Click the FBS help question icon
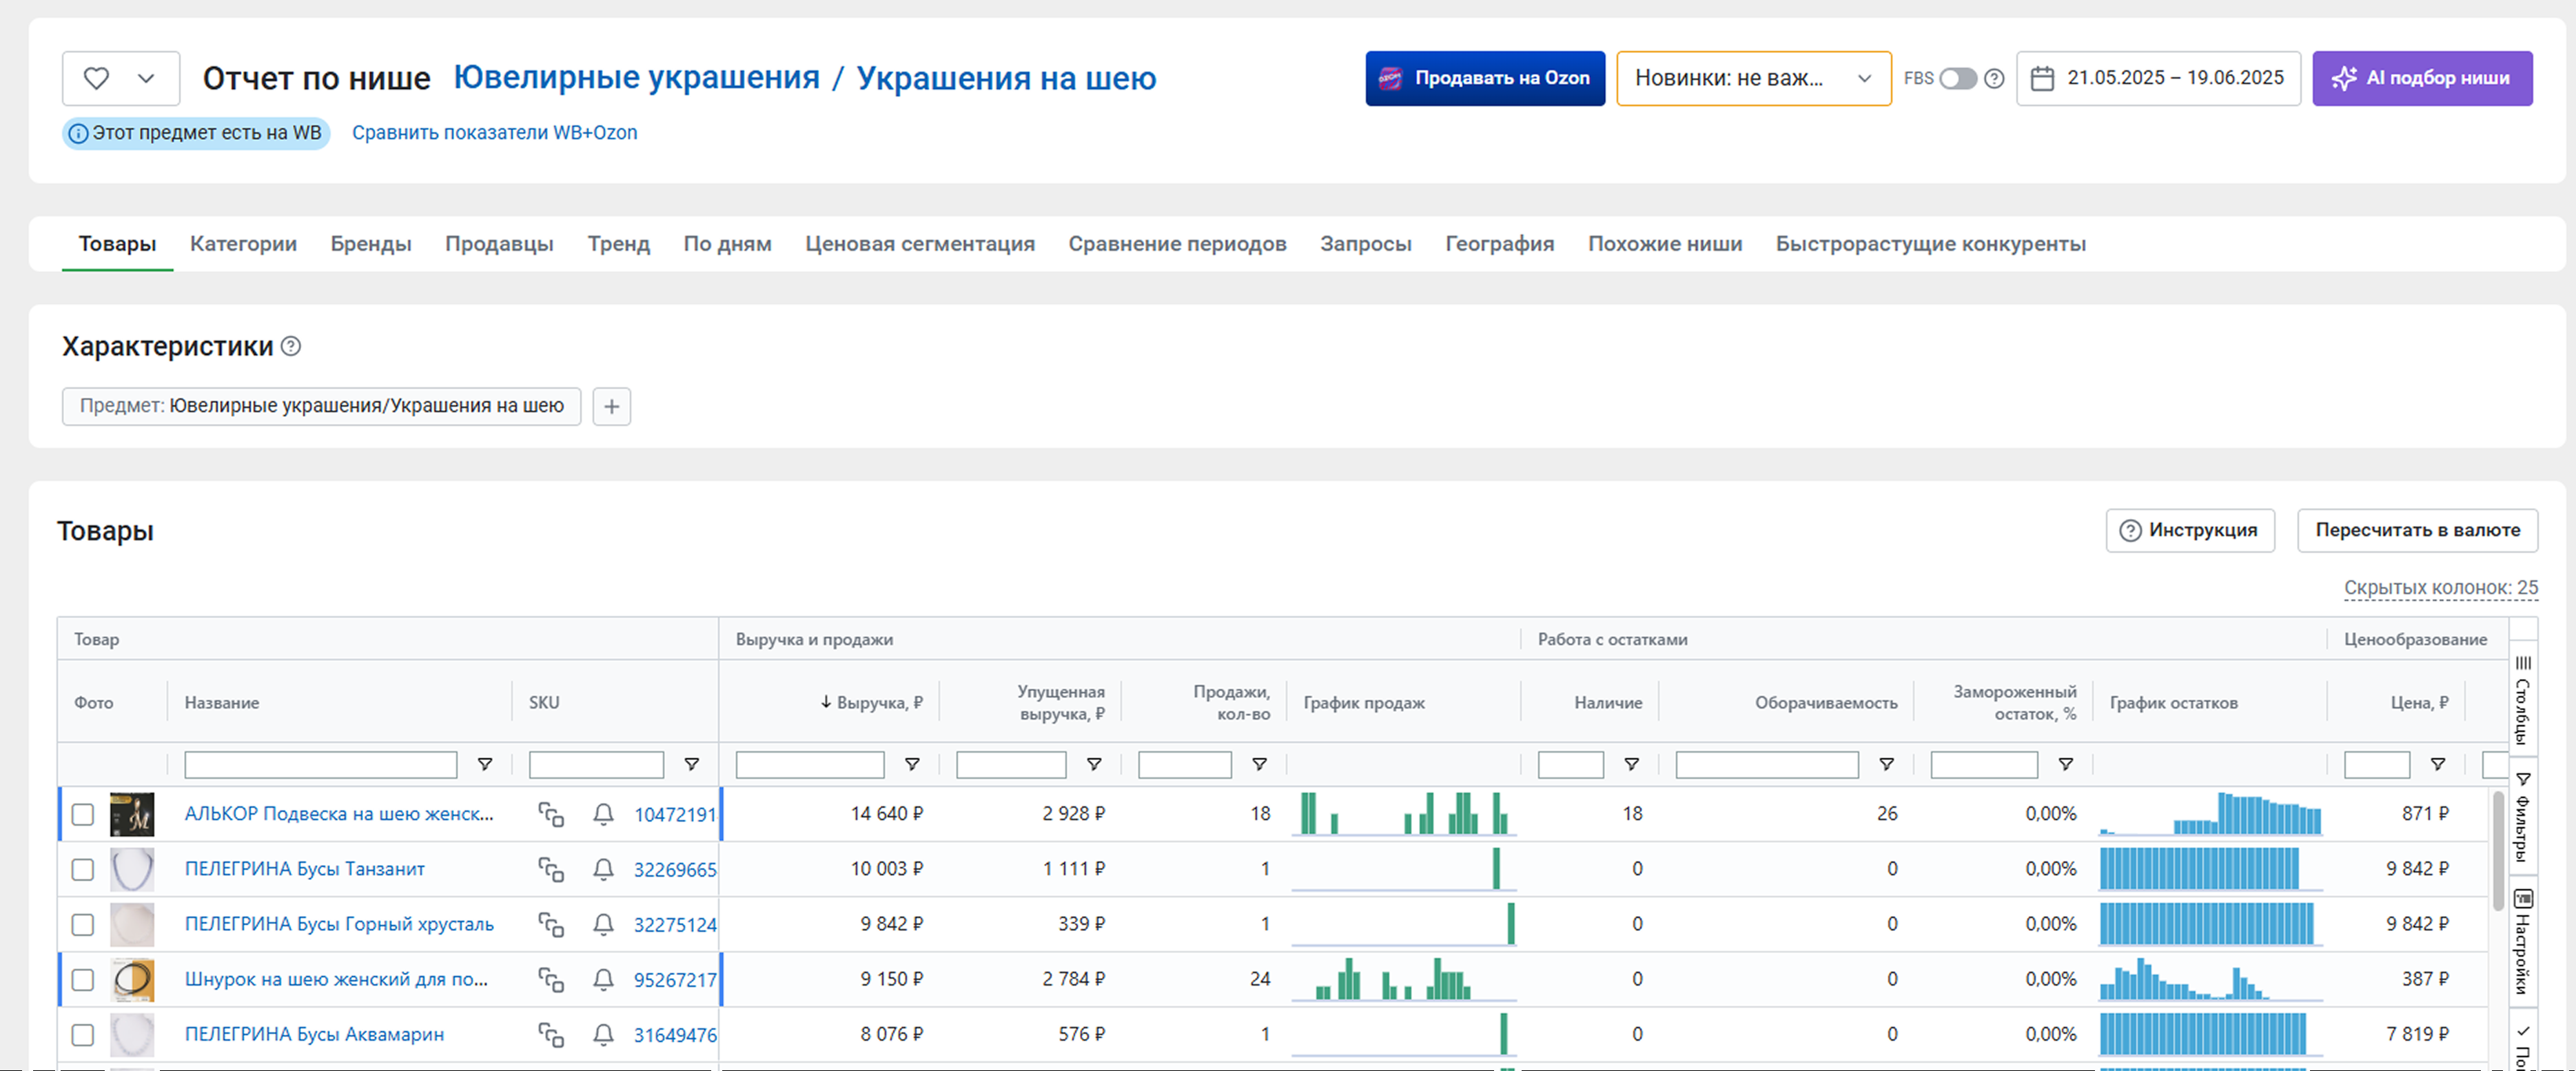Screen dimensions: 2576x1071 (1994, 78)
